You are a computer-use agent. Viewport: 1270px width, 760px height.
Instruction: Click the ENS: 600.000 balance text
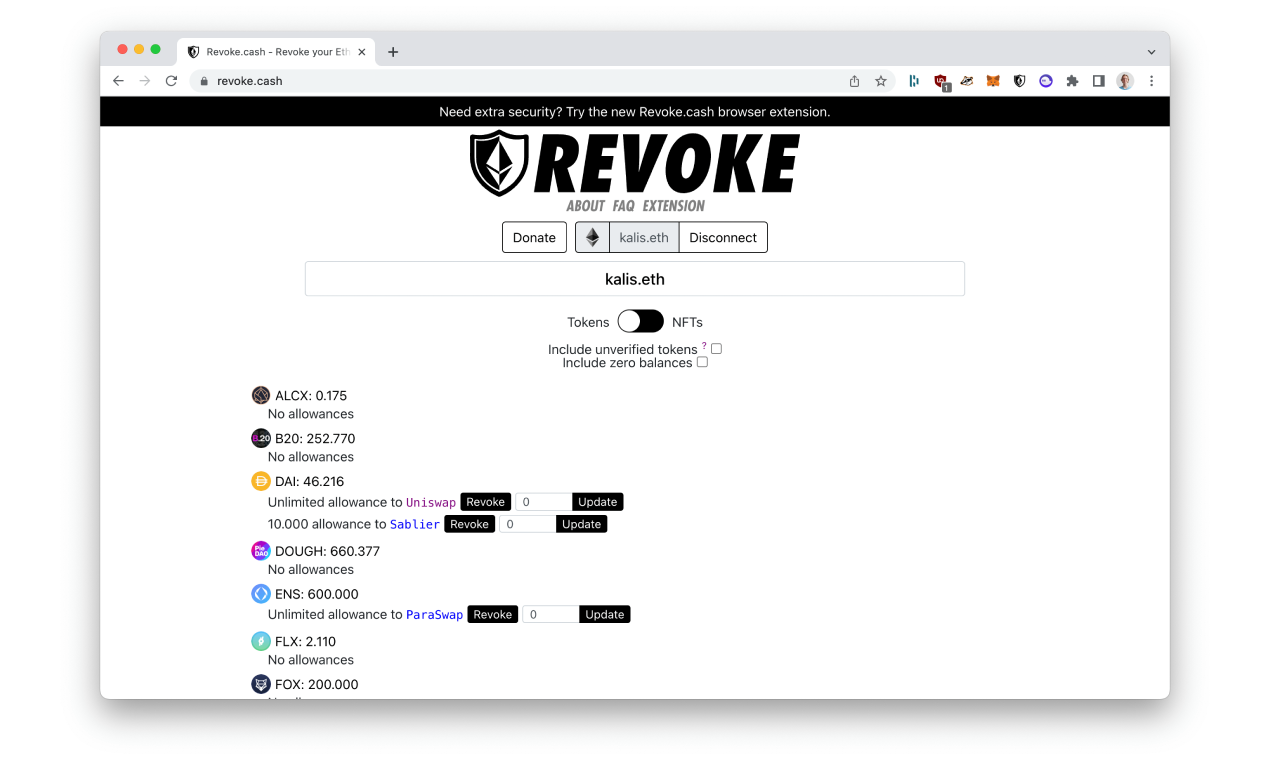click(316, 594)
